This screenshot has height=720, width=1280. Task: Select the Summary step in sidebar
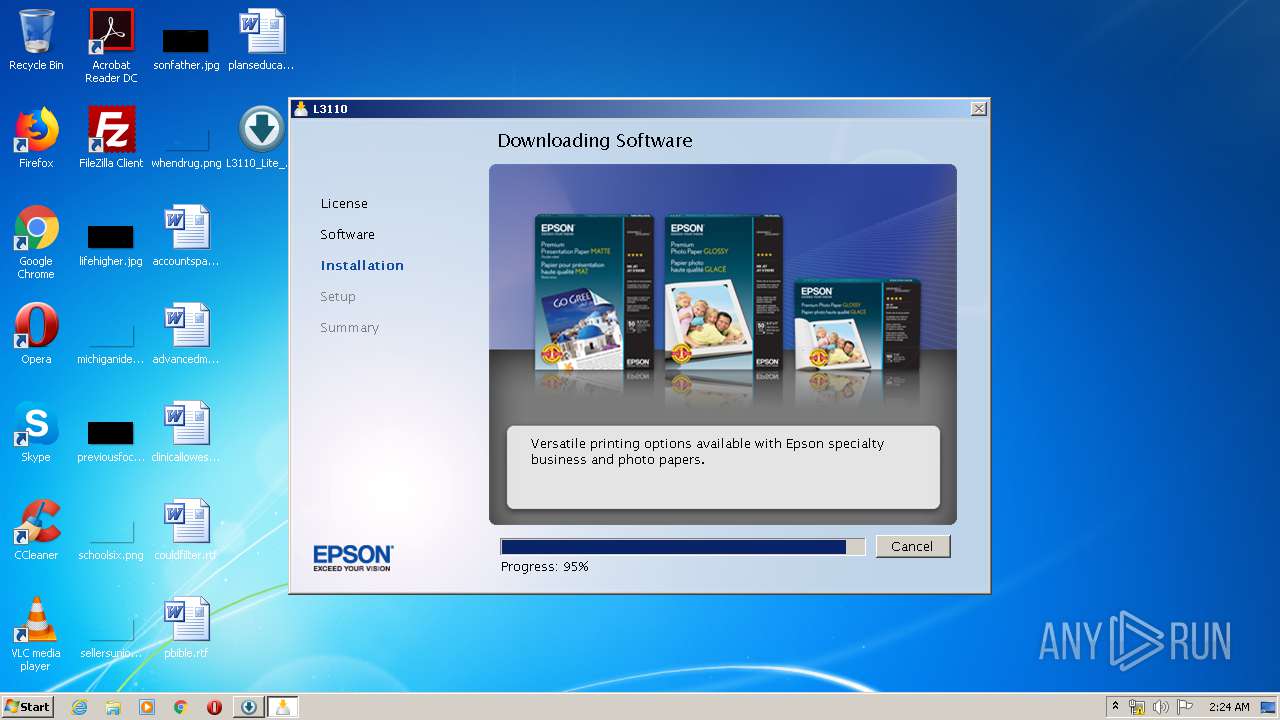[x=349, y=327]
